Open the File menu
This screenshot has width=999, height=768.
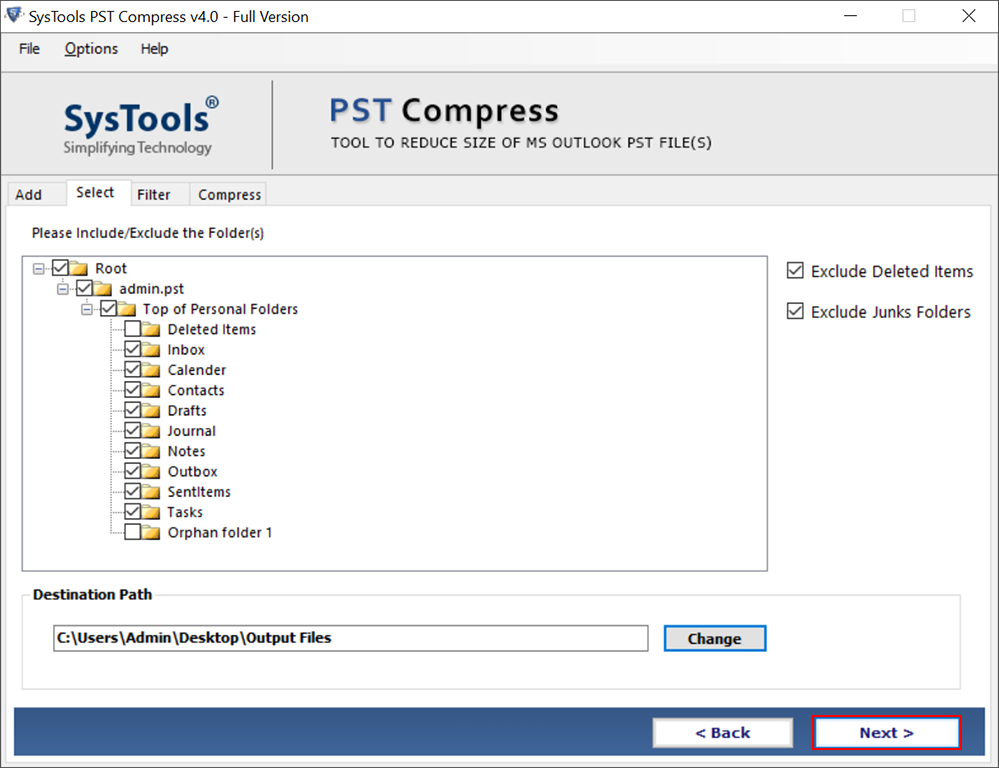29,48
